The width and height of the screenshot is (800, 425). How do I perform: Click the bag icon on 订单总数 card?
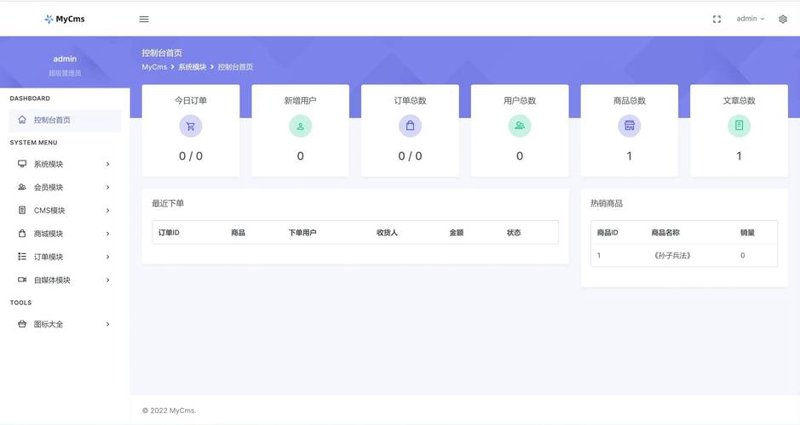coord(410,126)
